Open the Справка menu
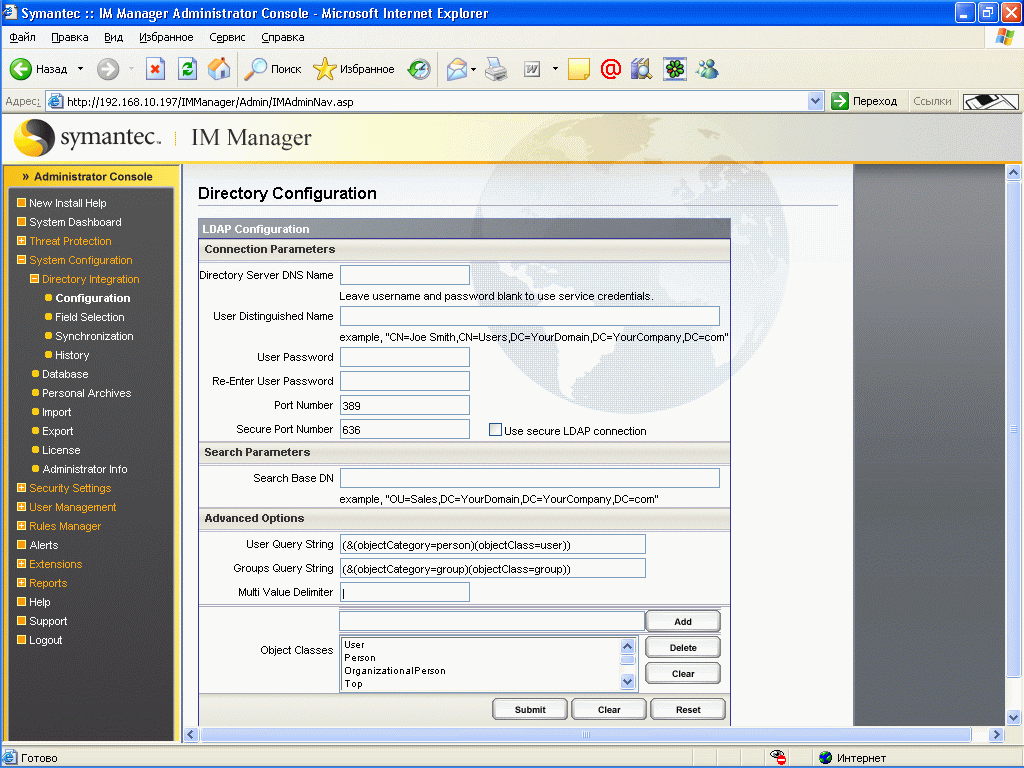The width and height of the screenshot is (1024, 768). coord(283,37)
